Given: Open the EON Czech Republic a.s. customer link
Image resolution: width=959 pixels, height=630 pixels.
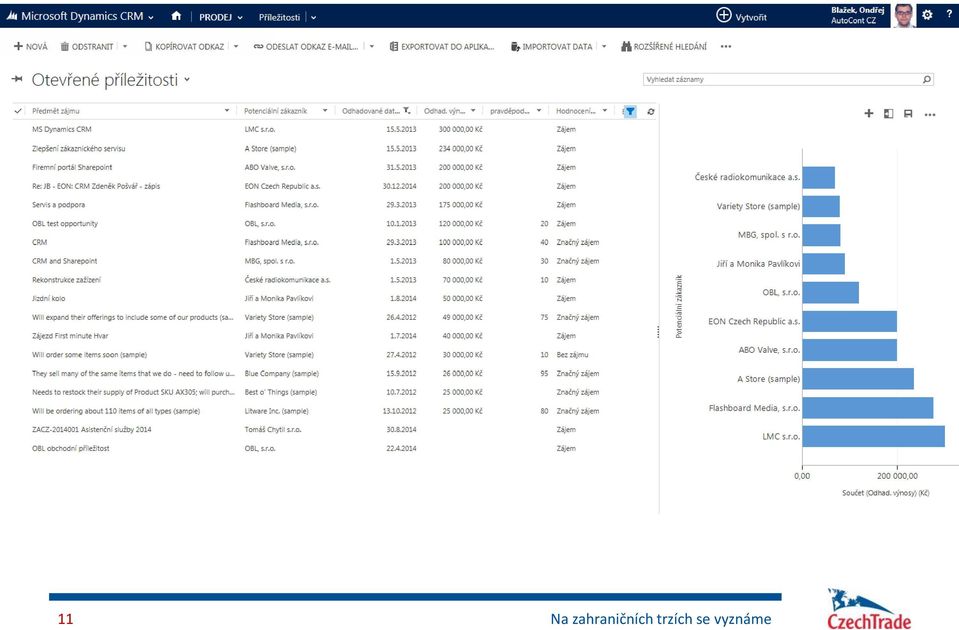Looking at the screenshot, I should (x=283, y=186).
